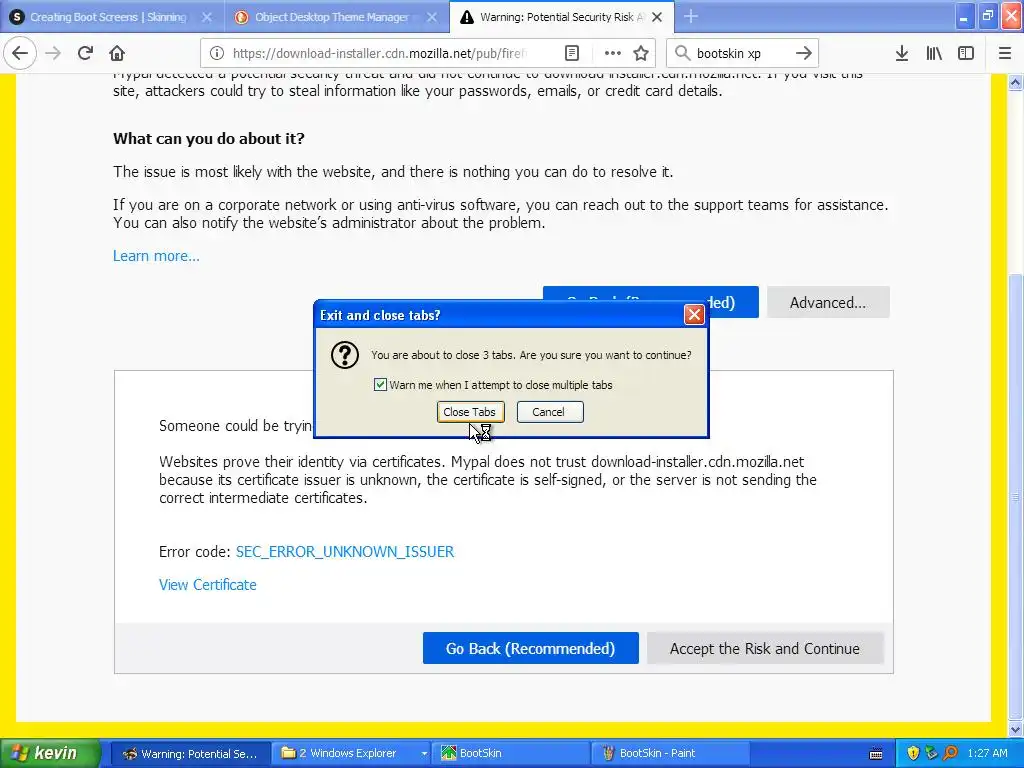1024x768 pixels.
Task: Go to the Home page icon
Action: [117, 53]
